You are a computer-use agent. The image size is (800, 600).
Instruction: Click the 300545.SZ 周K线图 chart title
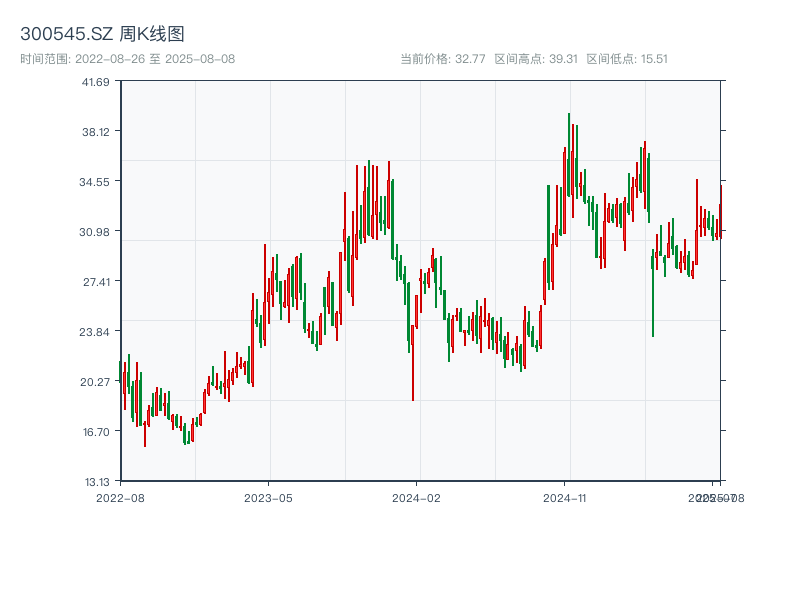(x=102, y=34)
